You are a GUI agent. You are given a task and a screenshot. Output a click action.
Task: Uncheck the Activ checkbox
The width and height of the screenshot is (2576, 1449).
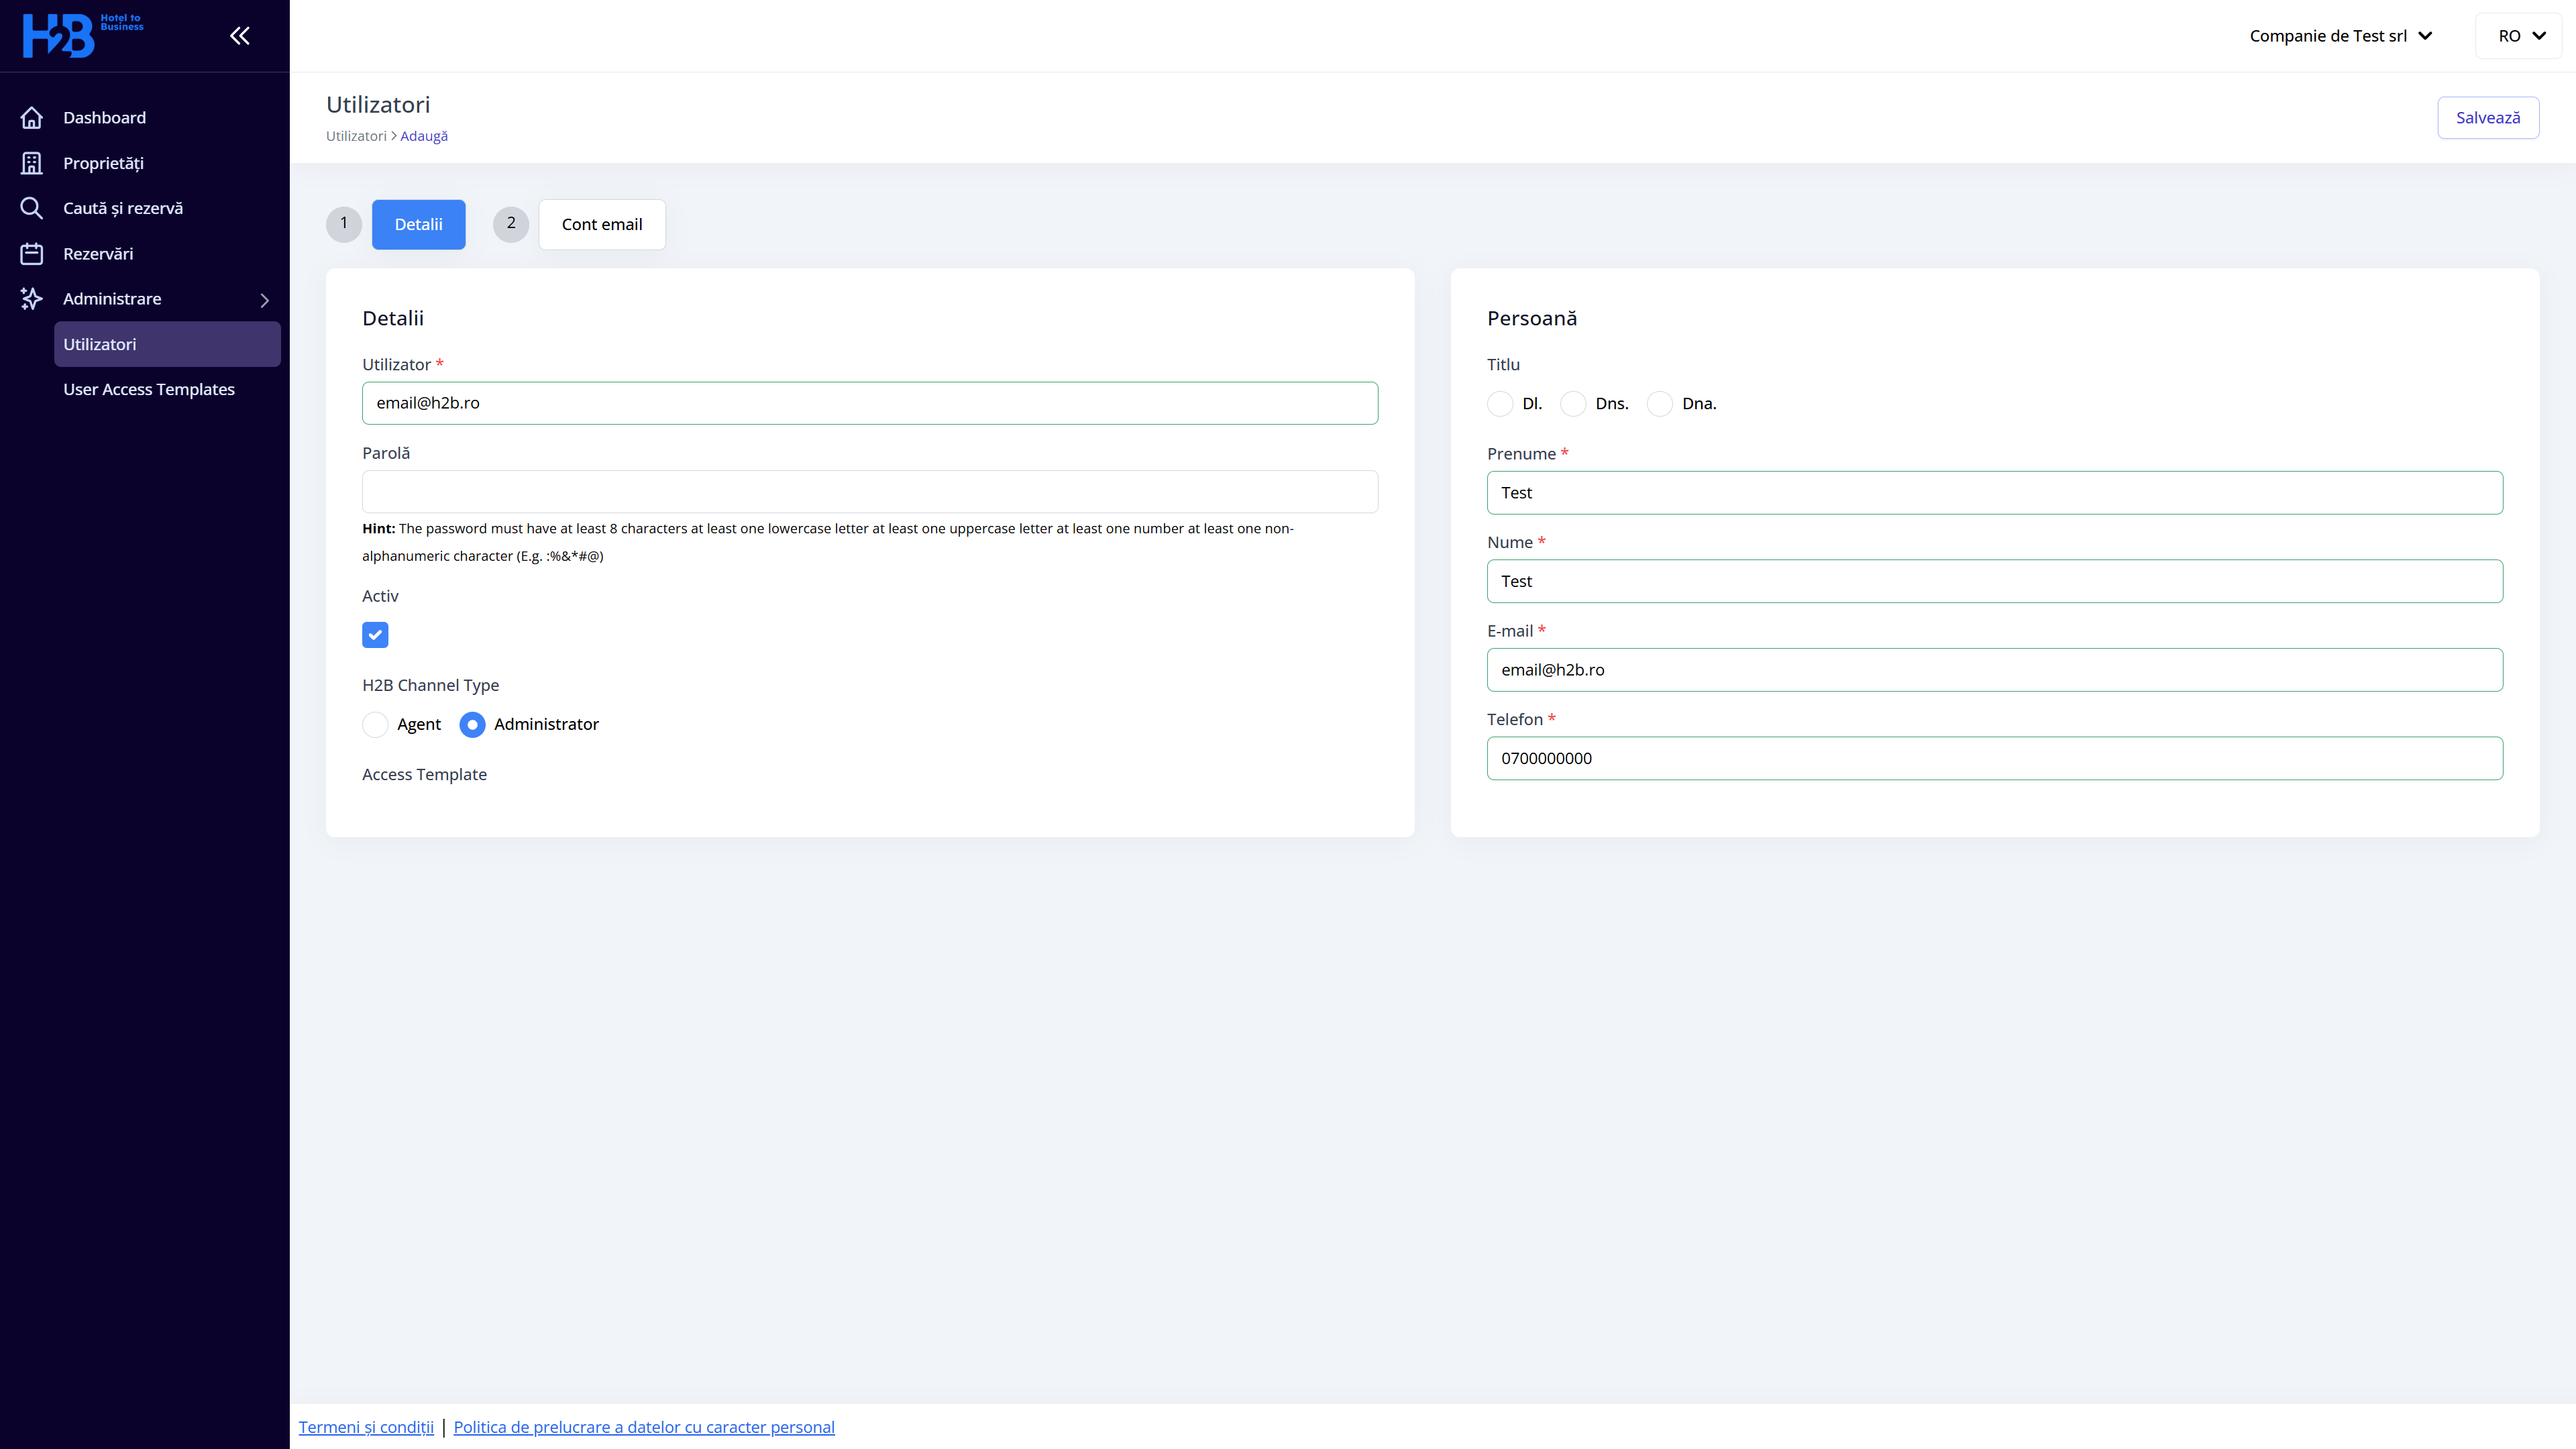(x=375, y=635)
